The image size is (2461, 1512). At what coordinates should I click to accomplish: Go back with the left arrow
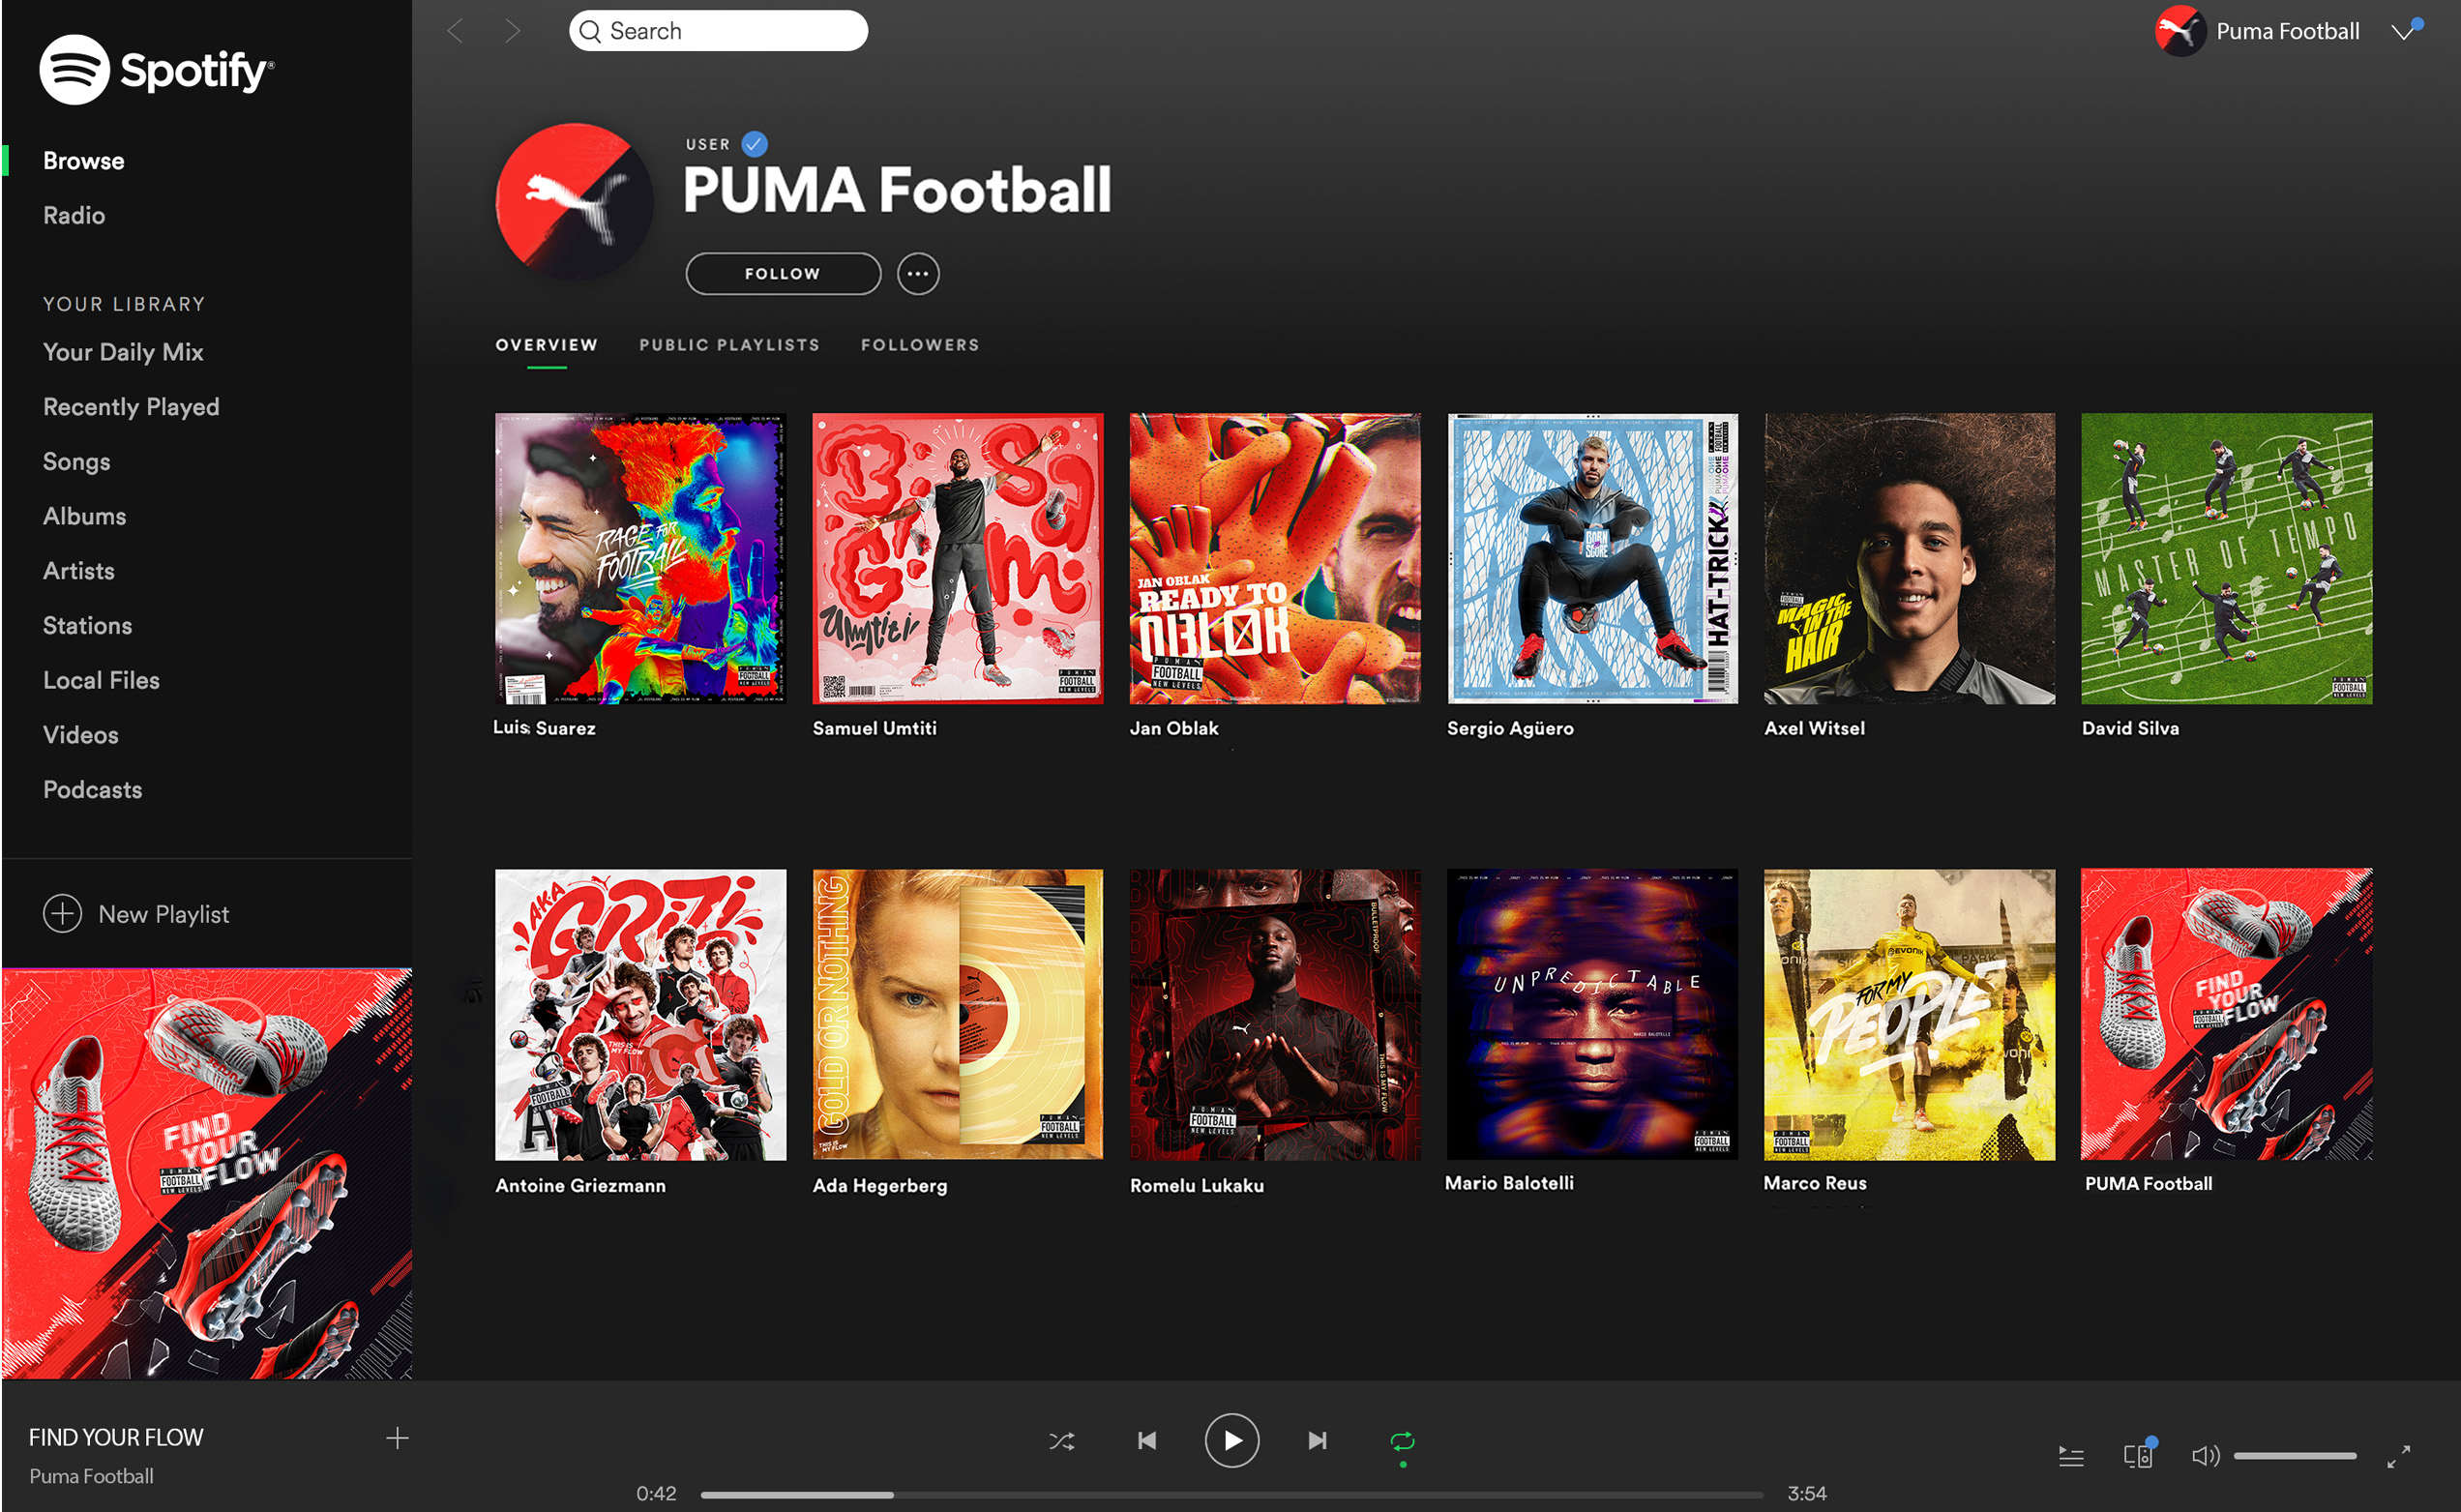(455, 31)
